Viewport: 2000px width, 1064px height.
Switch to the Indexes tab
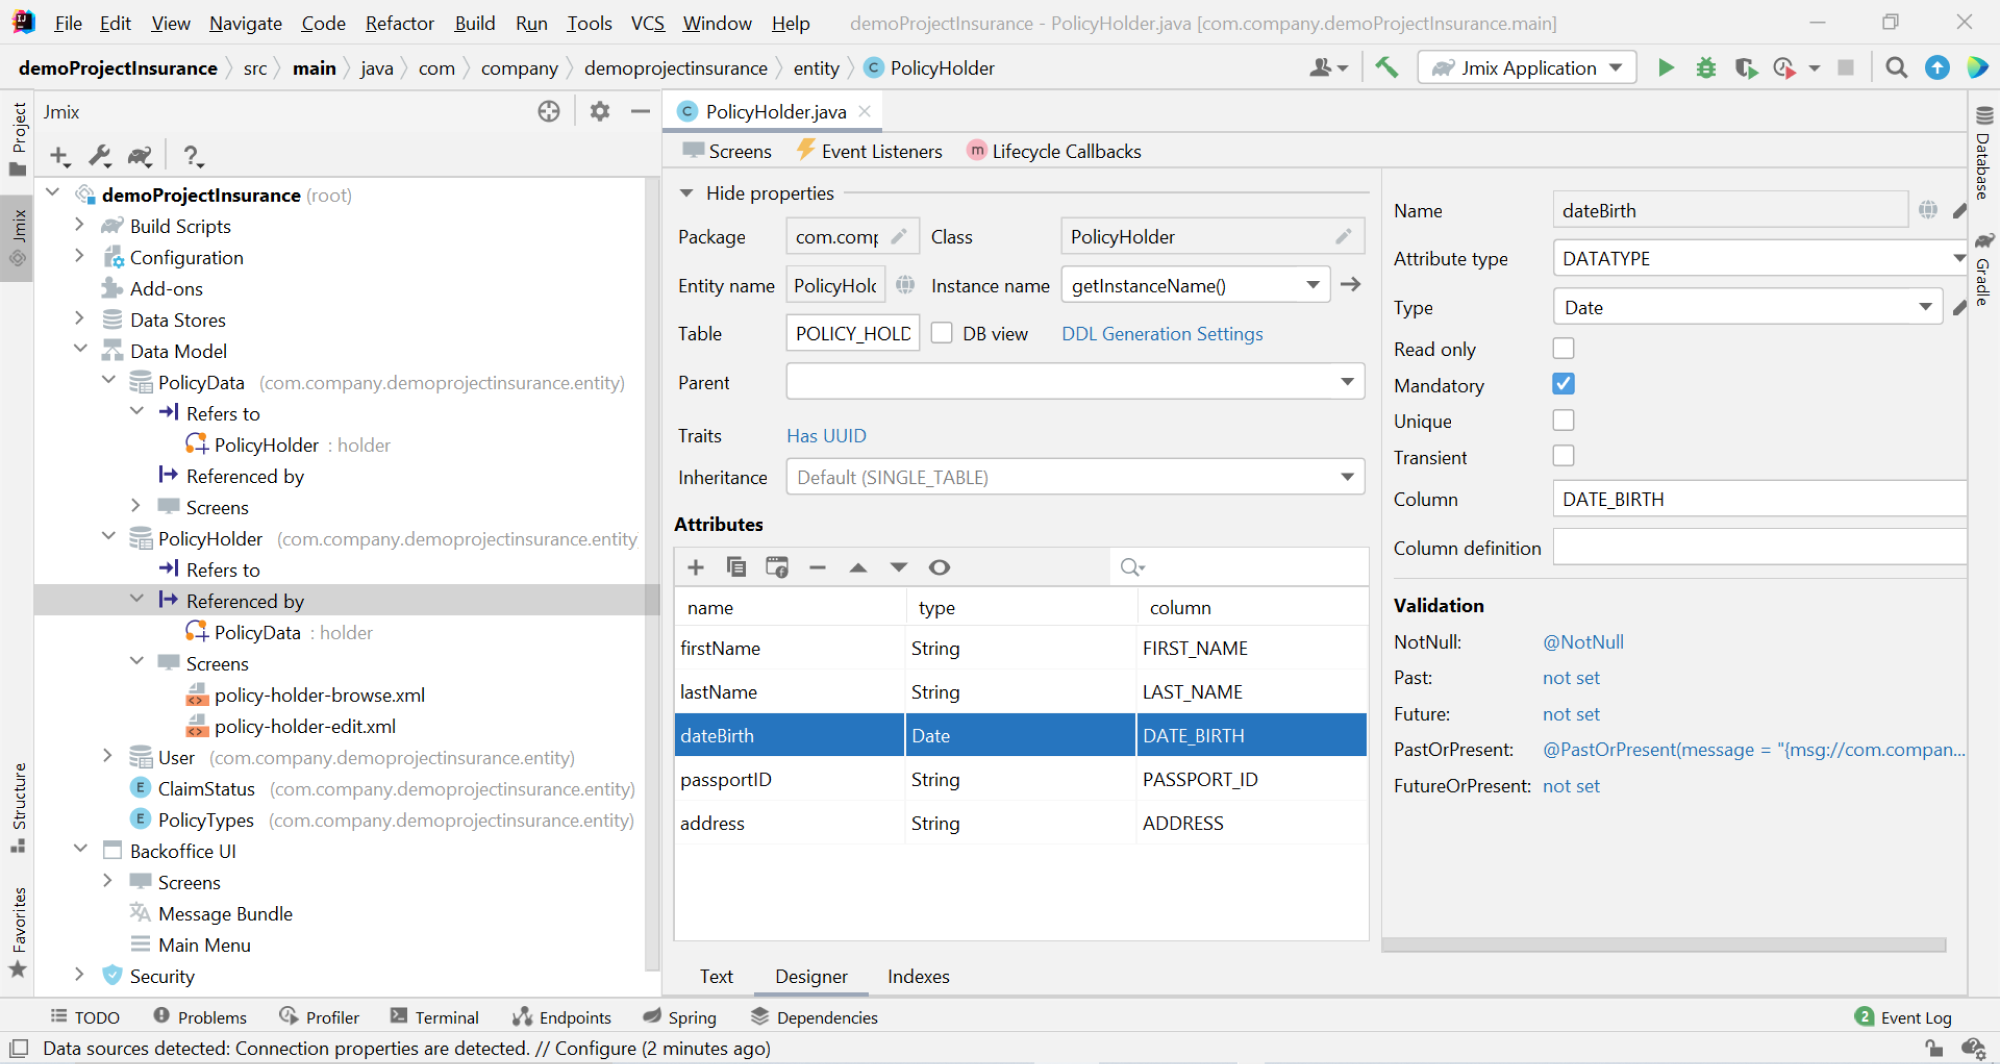[x=918, y=976]
